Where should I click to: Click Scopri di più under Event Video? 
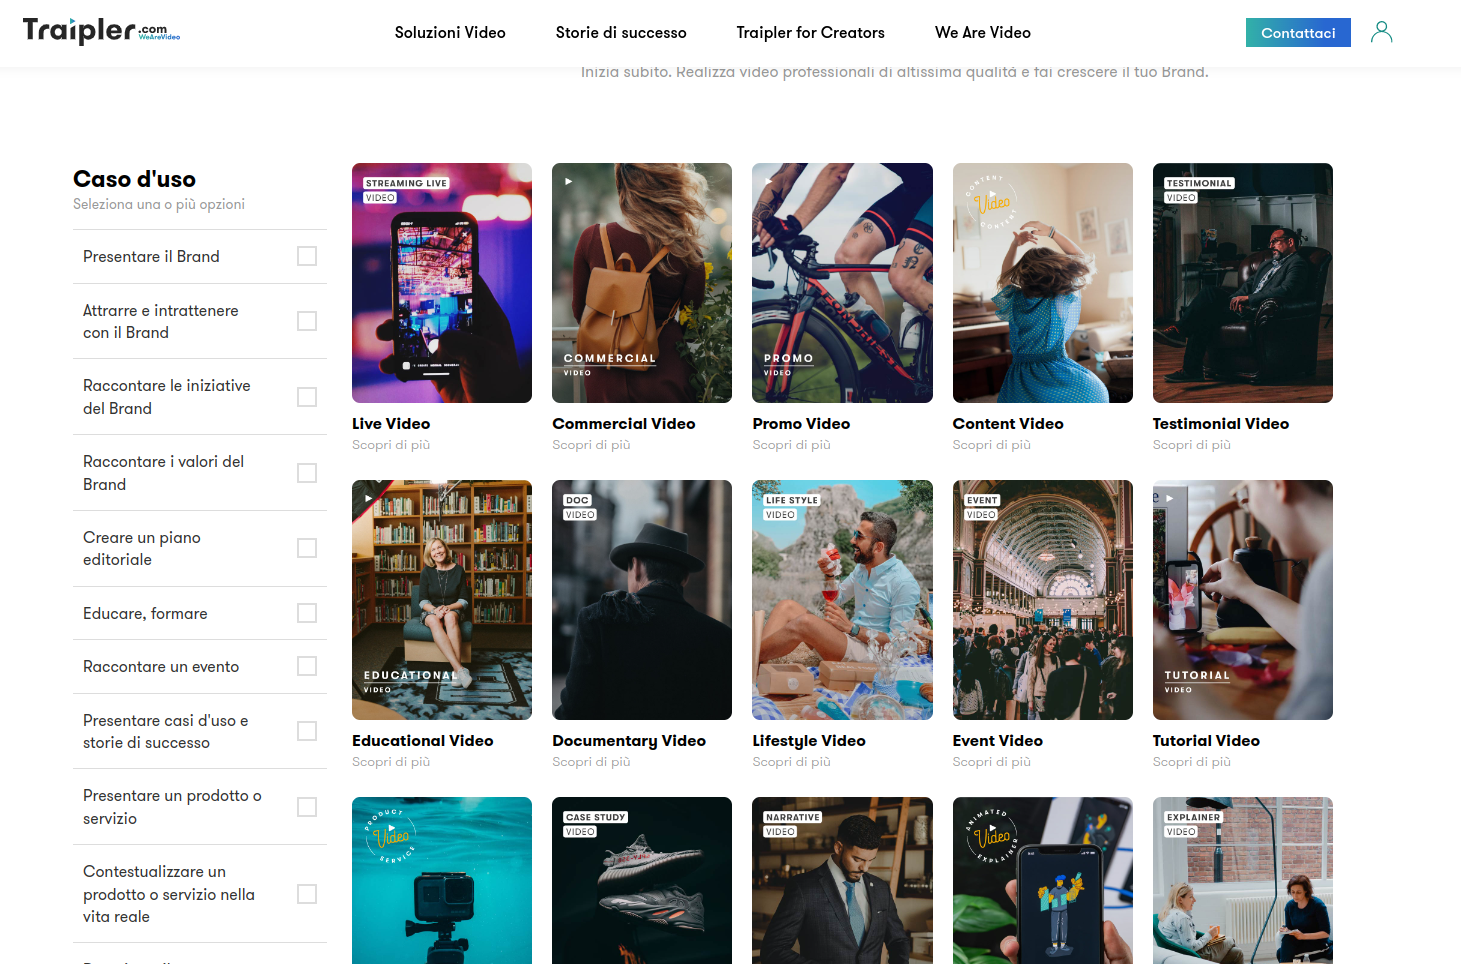point(992,762)
